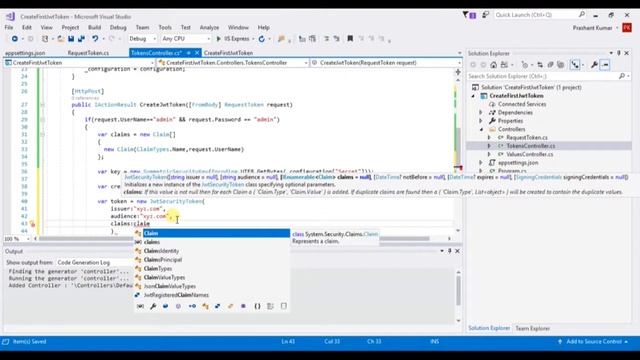Open the Edit menu
640x360 pixels.
(27, 27)
